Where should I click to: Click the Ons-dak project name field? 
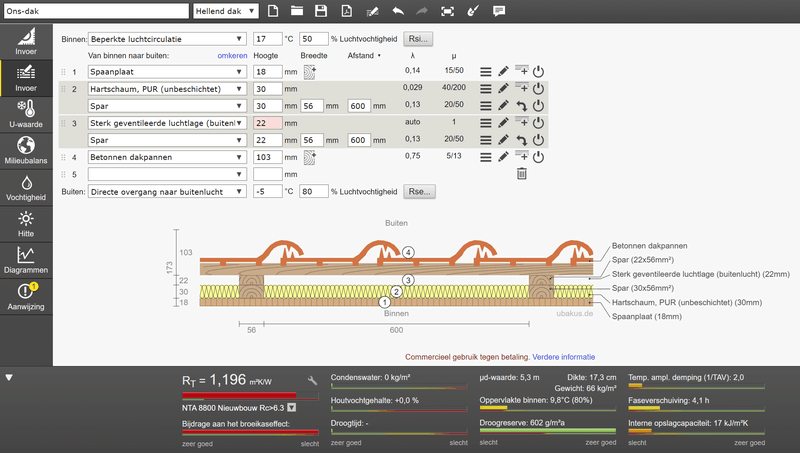(x=95, y=10)
